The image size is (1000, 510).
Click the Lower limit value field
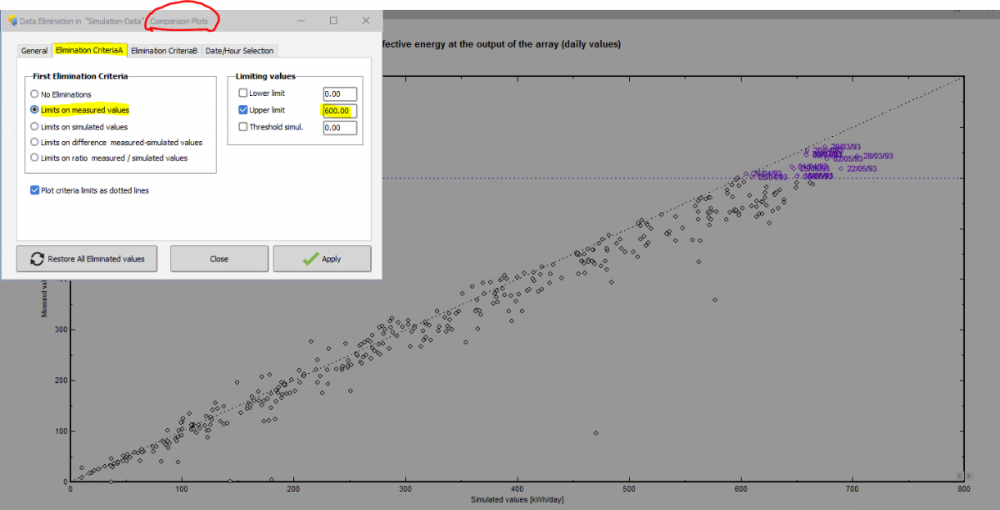click(339, 93)
